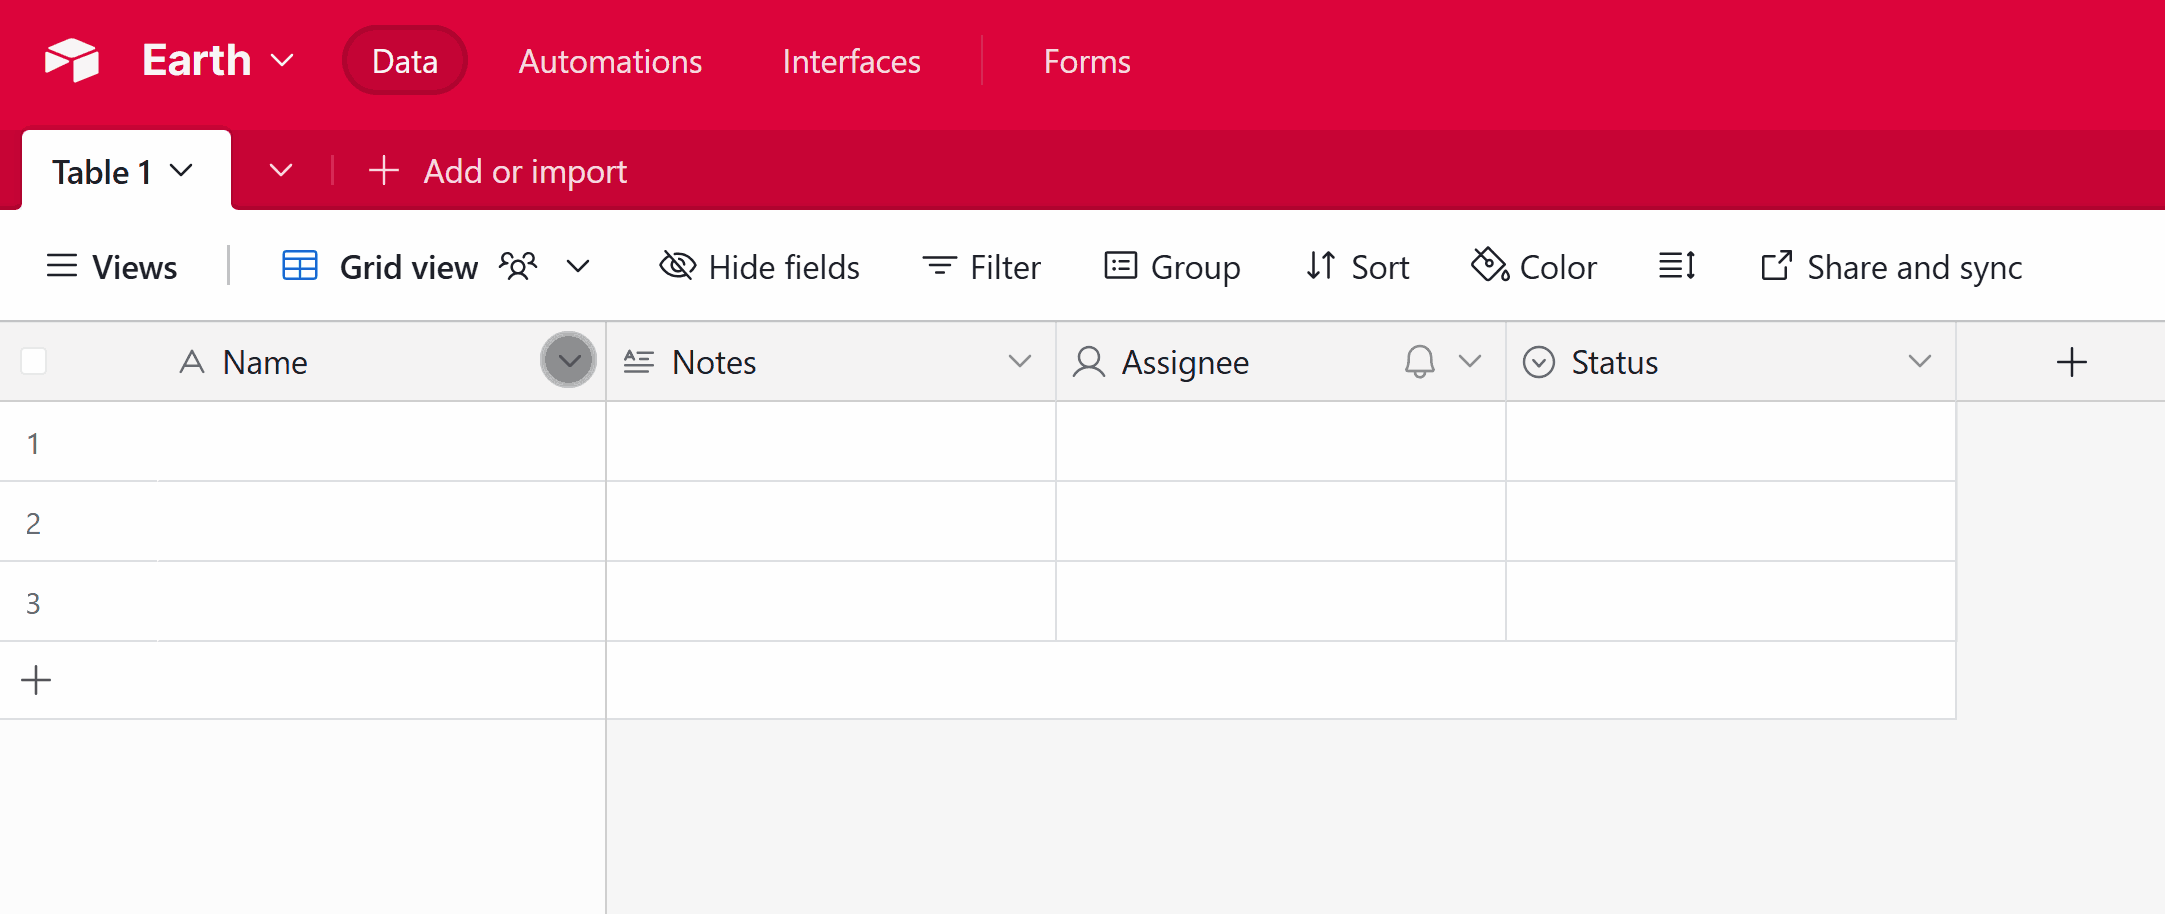This screenshot has width=2165, height=914.
Task: Open the Forms tab
Action: pyautogui.click(x=1087, y=61)
